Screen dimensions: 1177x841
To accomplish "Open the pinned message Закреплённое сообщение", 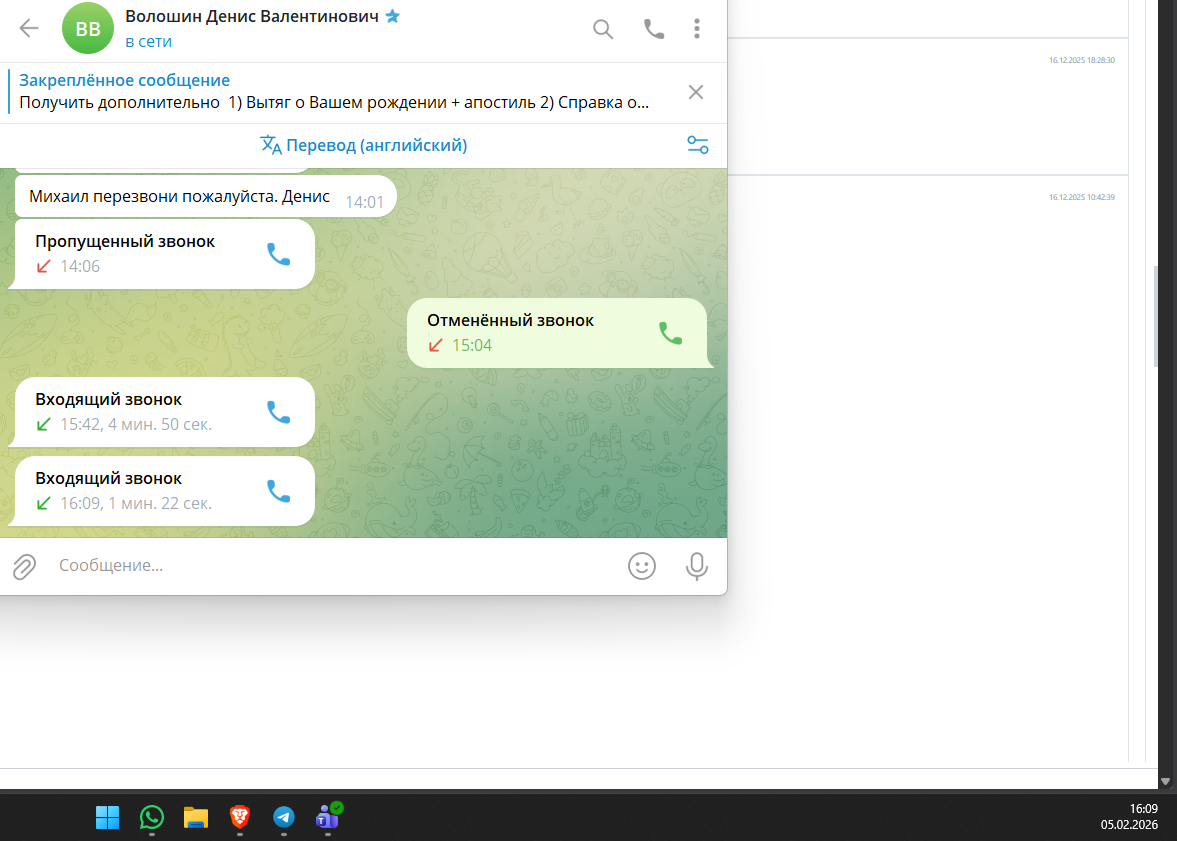I will tap(334, 92).
